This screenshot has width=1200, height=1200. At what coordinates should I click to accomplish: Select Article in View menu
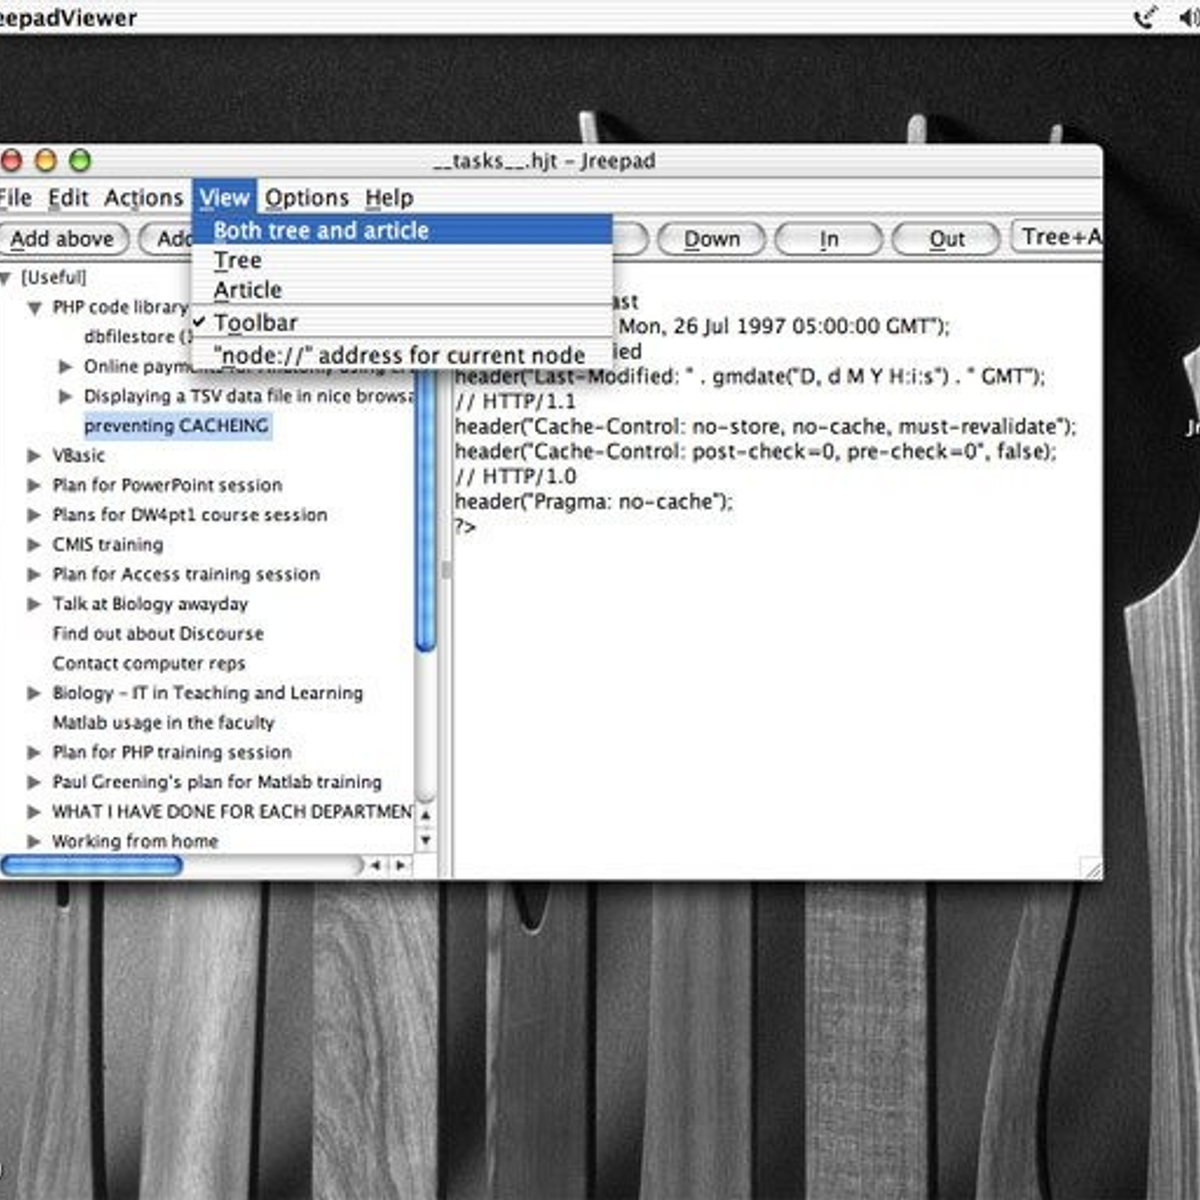402,290
